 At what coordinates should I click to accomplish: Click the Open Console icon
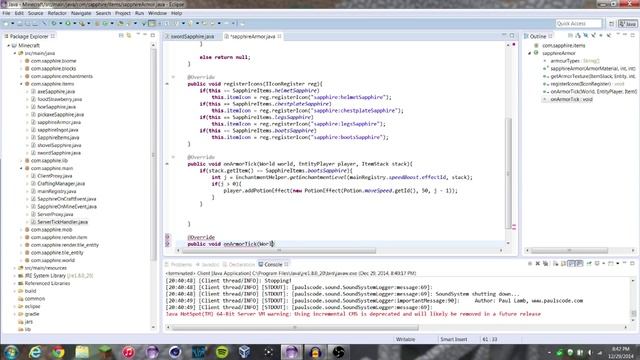click(x=611, y=264)
